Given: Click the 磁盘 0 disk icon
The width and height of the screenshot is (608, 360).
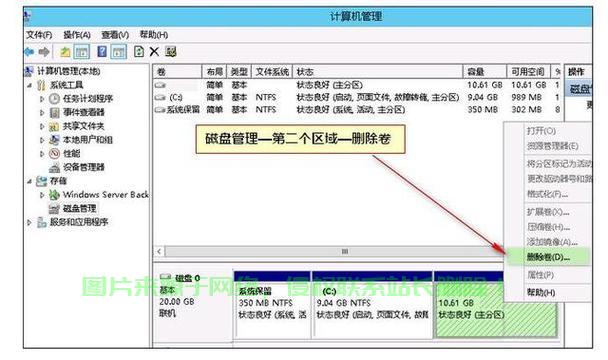Looking at the screenshot, I should [166, 277].
